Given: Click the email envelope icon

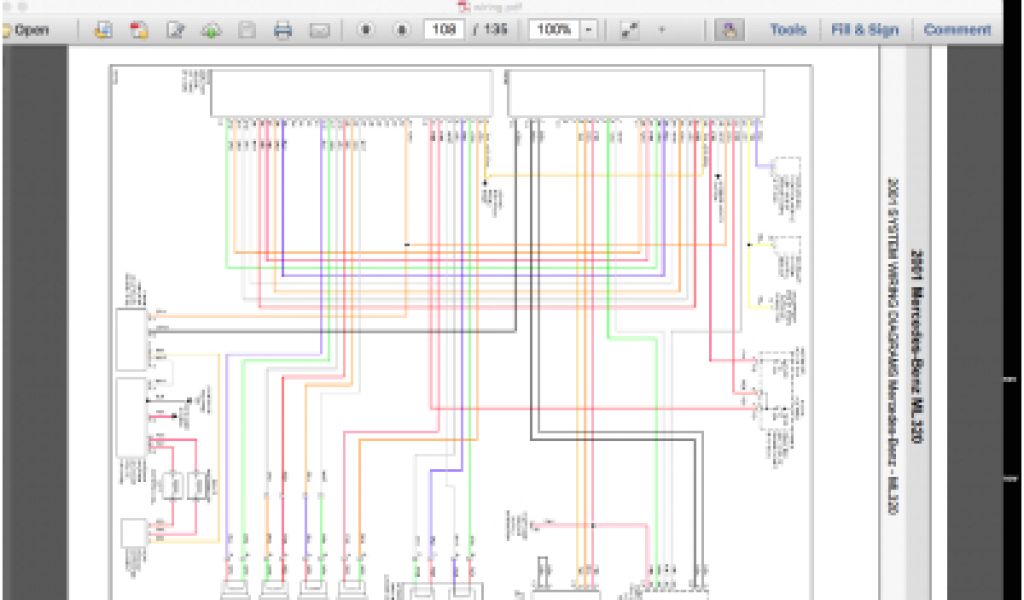Looking at the screenshot, I should coord(319,30).
